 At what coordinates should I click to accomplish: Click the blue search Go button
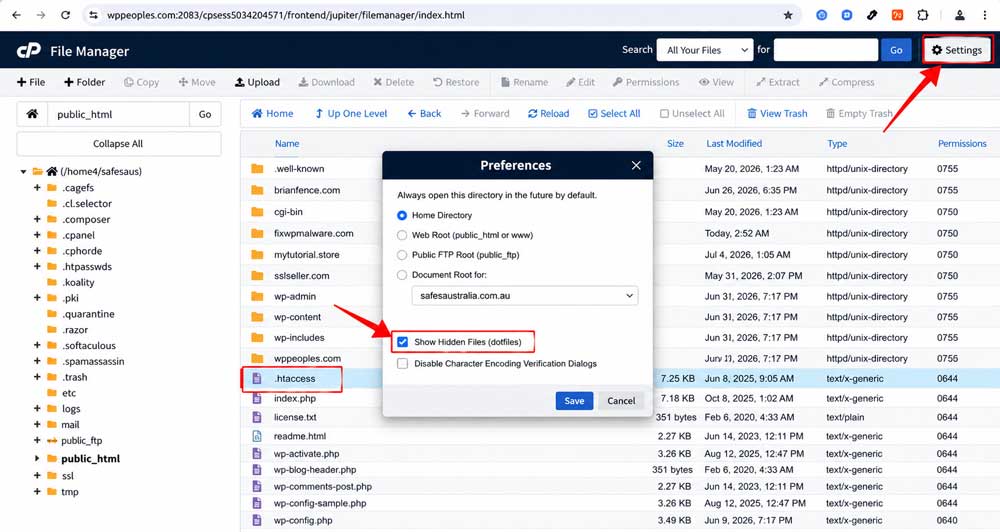895,50
